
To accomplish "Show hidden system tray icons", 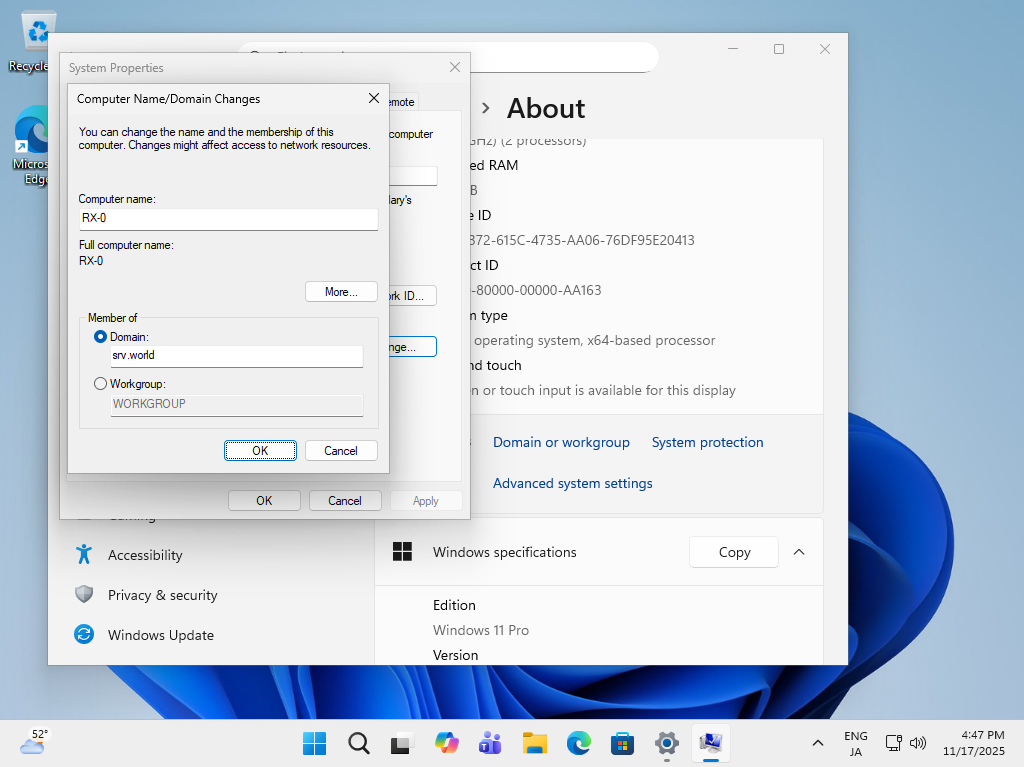I will click(x=818, y=743).
